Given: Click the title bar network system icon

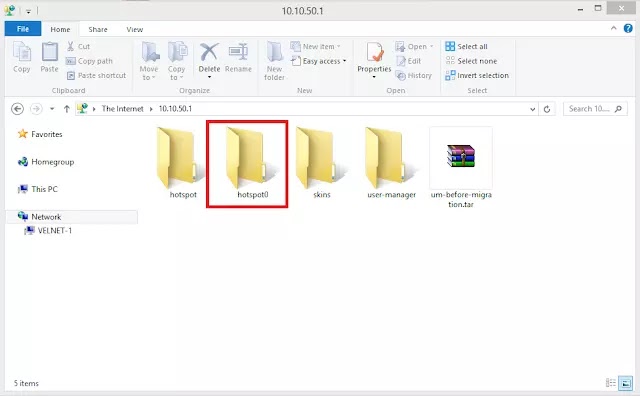Looking at the screenshot, I should 10,10.
